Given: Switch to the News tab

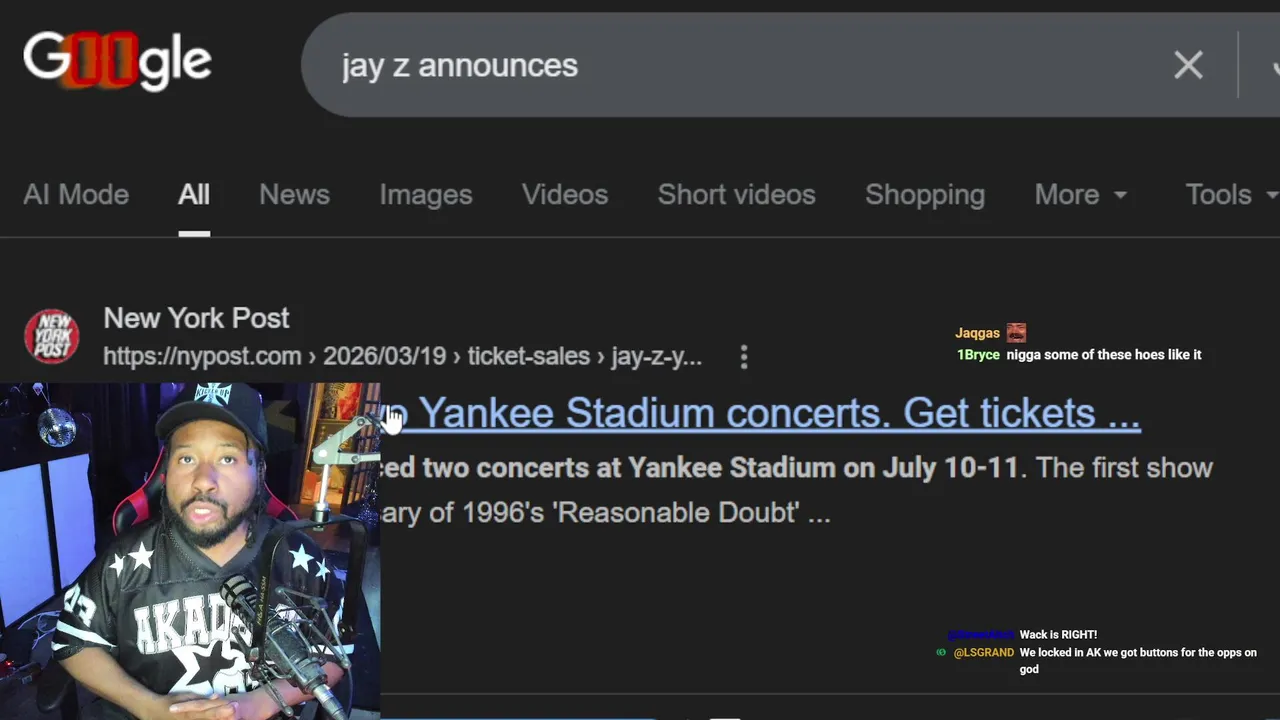Looking at the screenshot, I should 294,195.
